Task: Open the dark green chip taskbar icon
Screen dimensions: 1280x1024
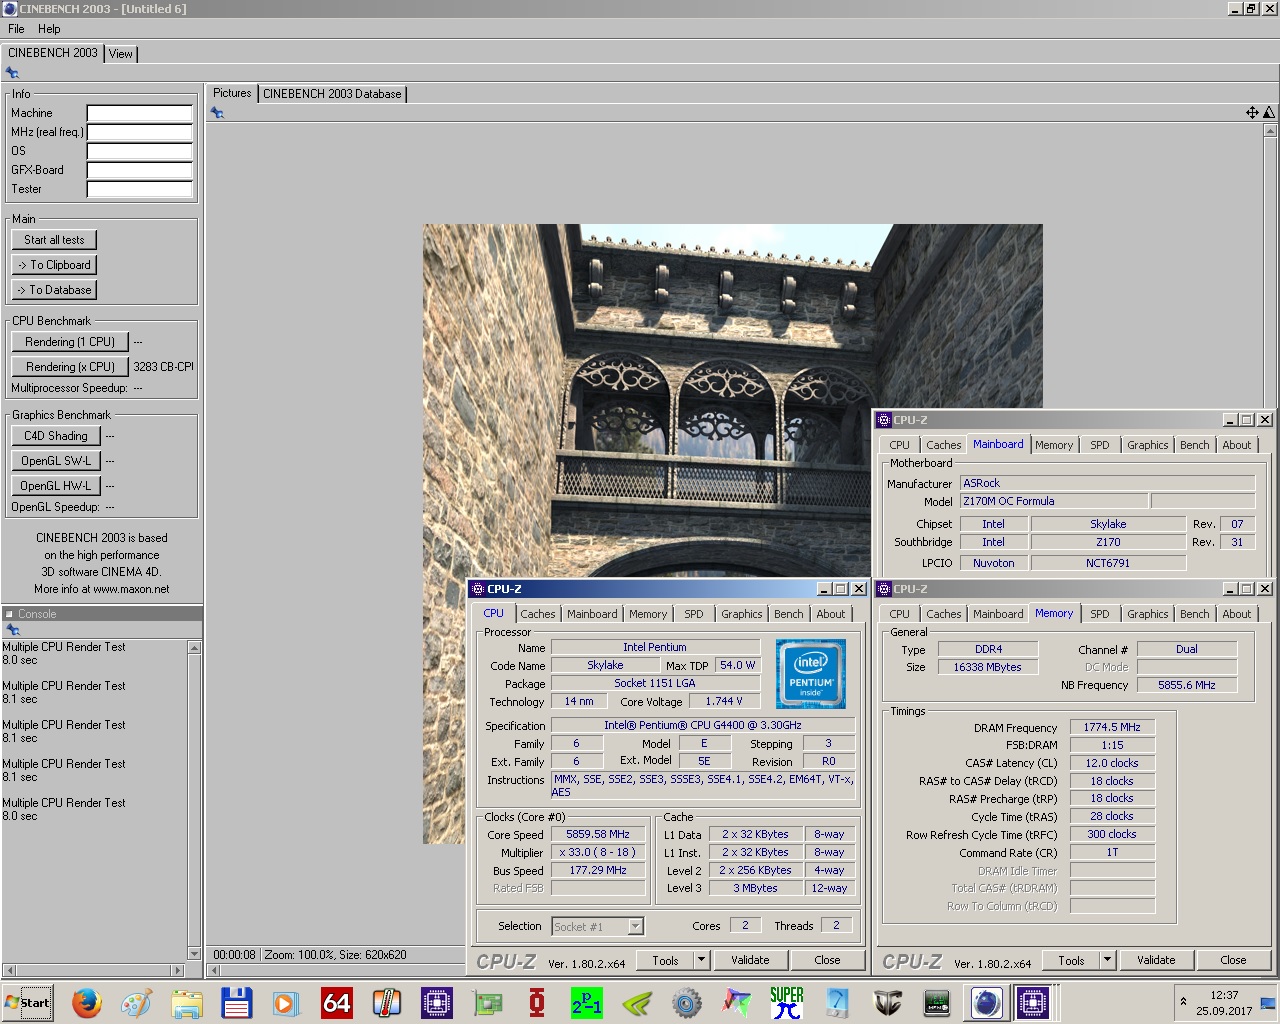Action: point(937,1002)
